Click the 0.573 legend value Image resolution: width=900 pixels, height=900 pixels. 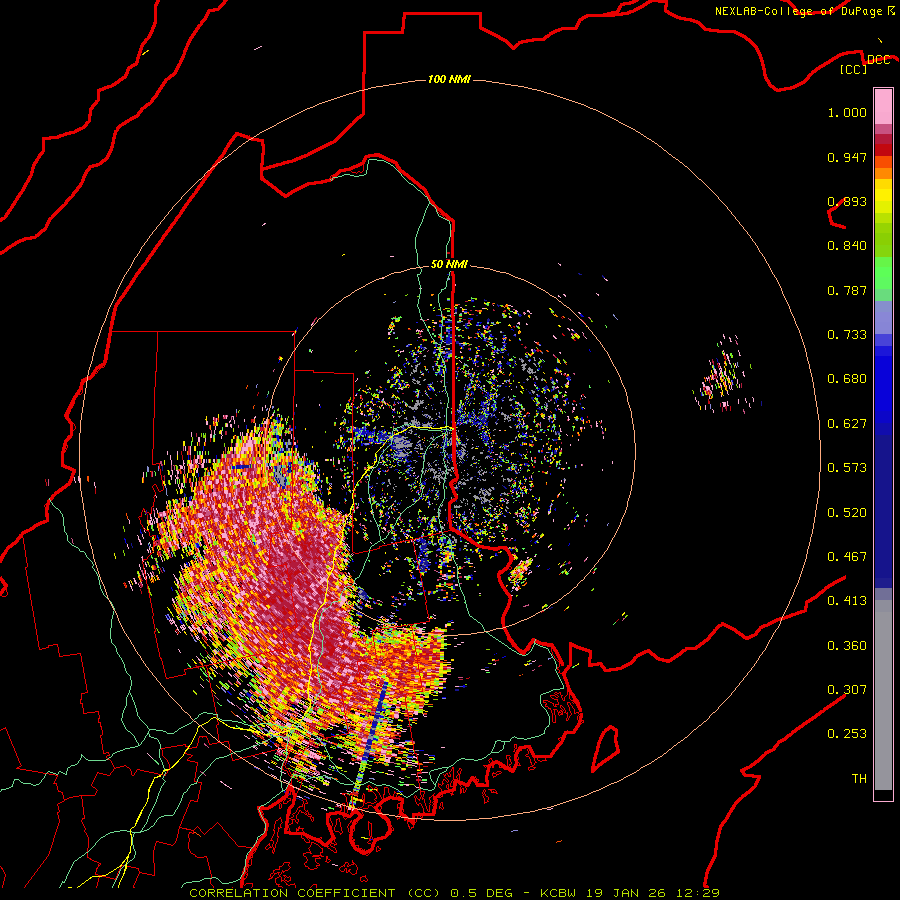click(847, 468)
